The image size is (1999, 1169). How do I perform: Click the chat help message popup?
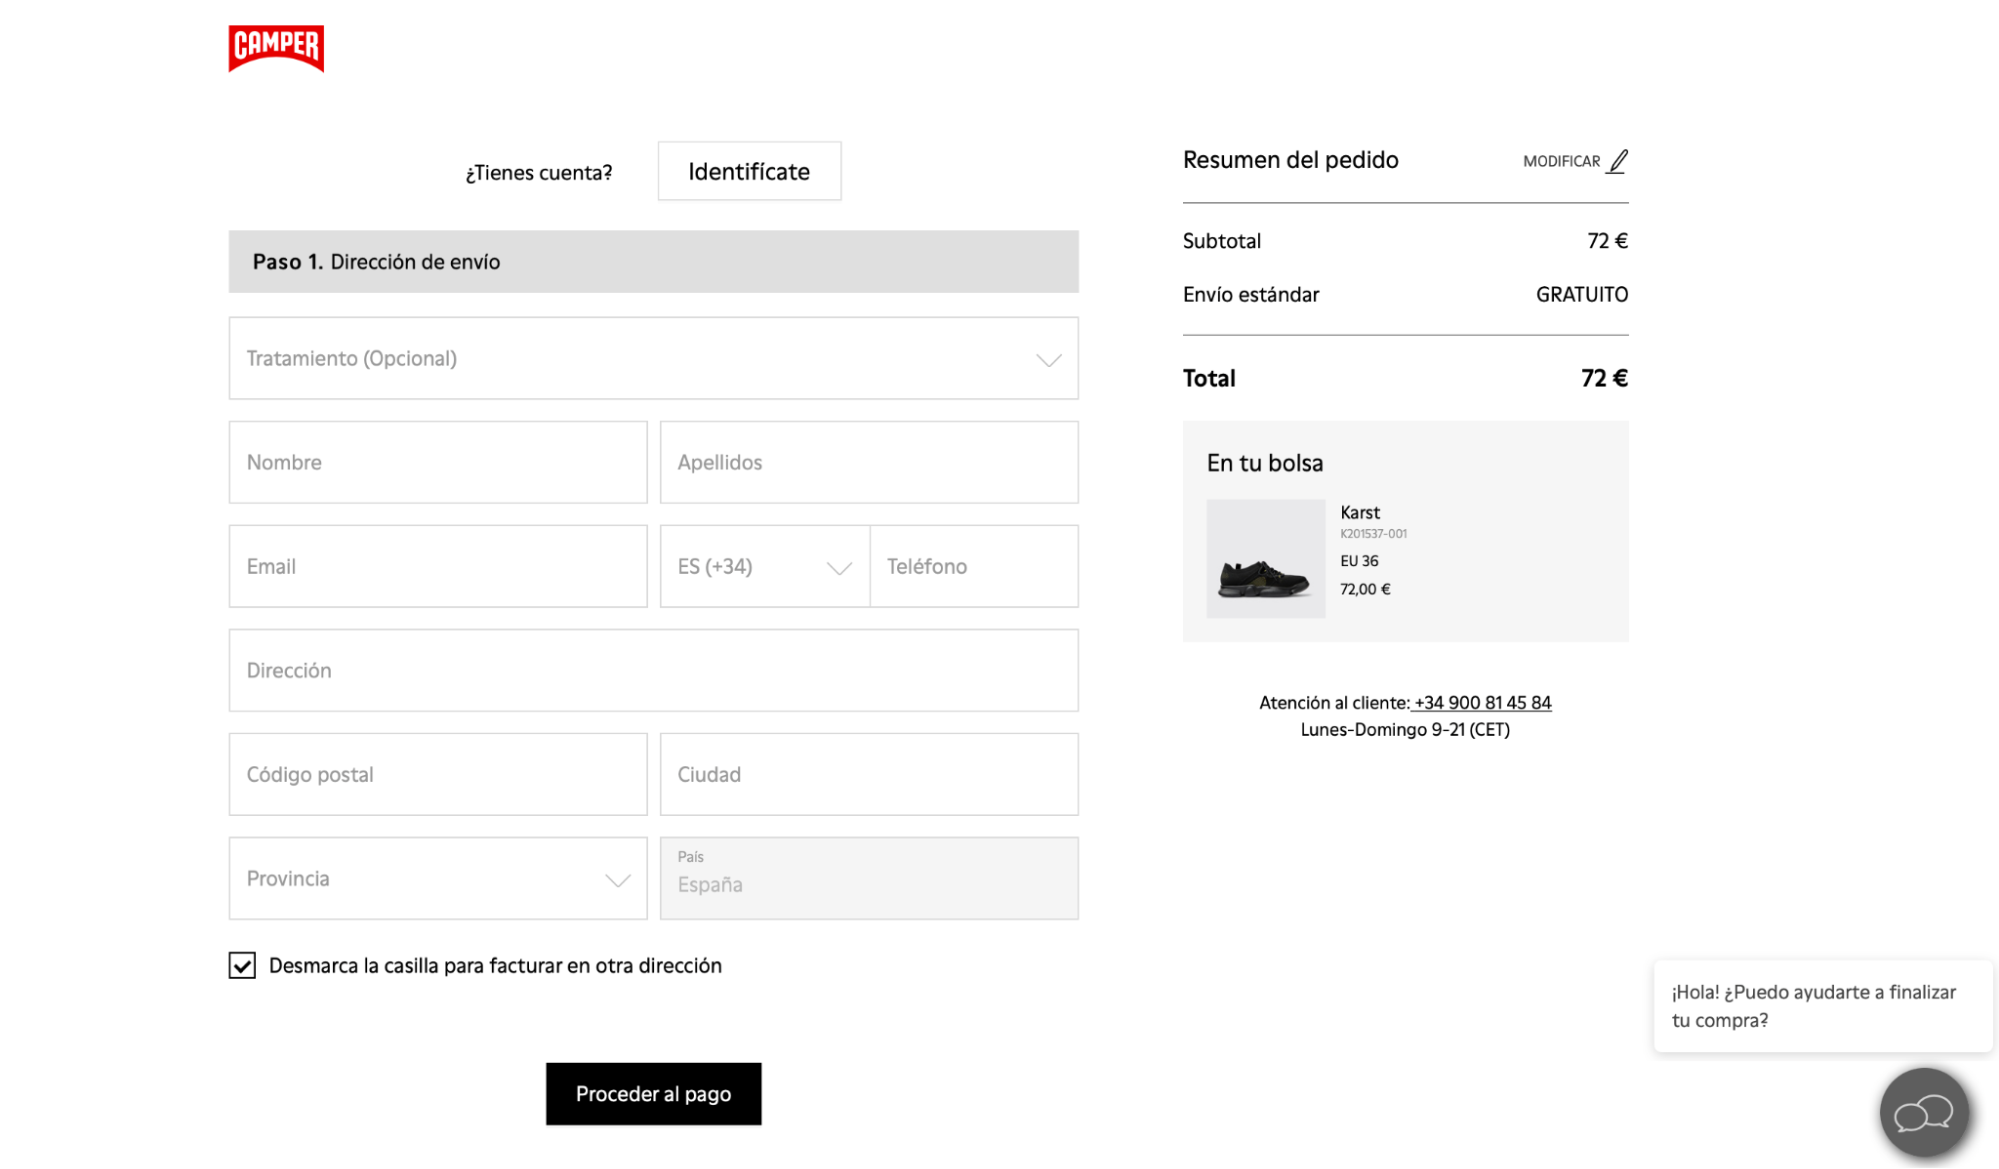(1823, 1006)
